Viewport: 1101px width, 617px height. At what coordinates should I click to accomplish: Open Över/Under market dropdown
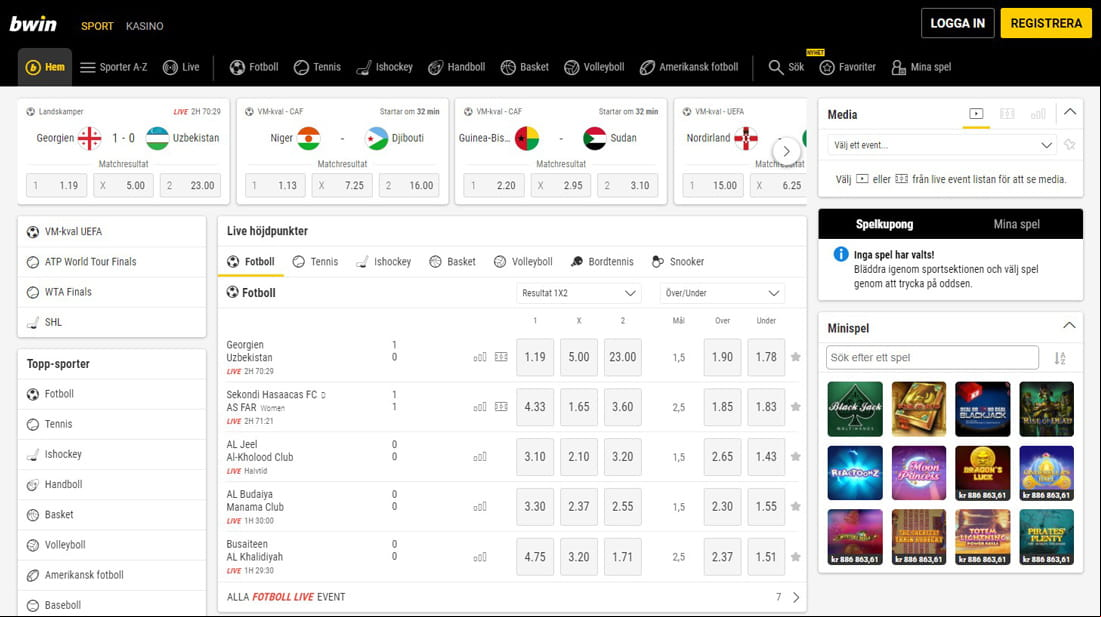(722, 293)
